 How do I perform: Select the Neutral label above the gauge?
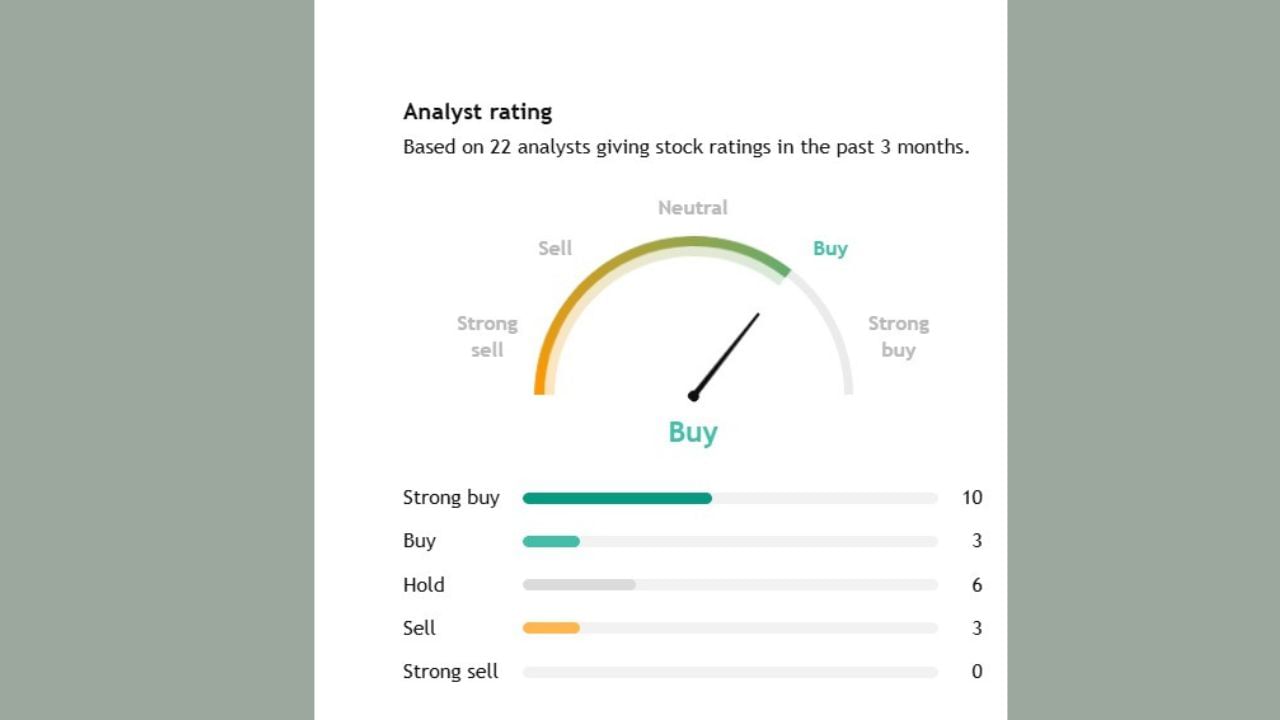692,208
